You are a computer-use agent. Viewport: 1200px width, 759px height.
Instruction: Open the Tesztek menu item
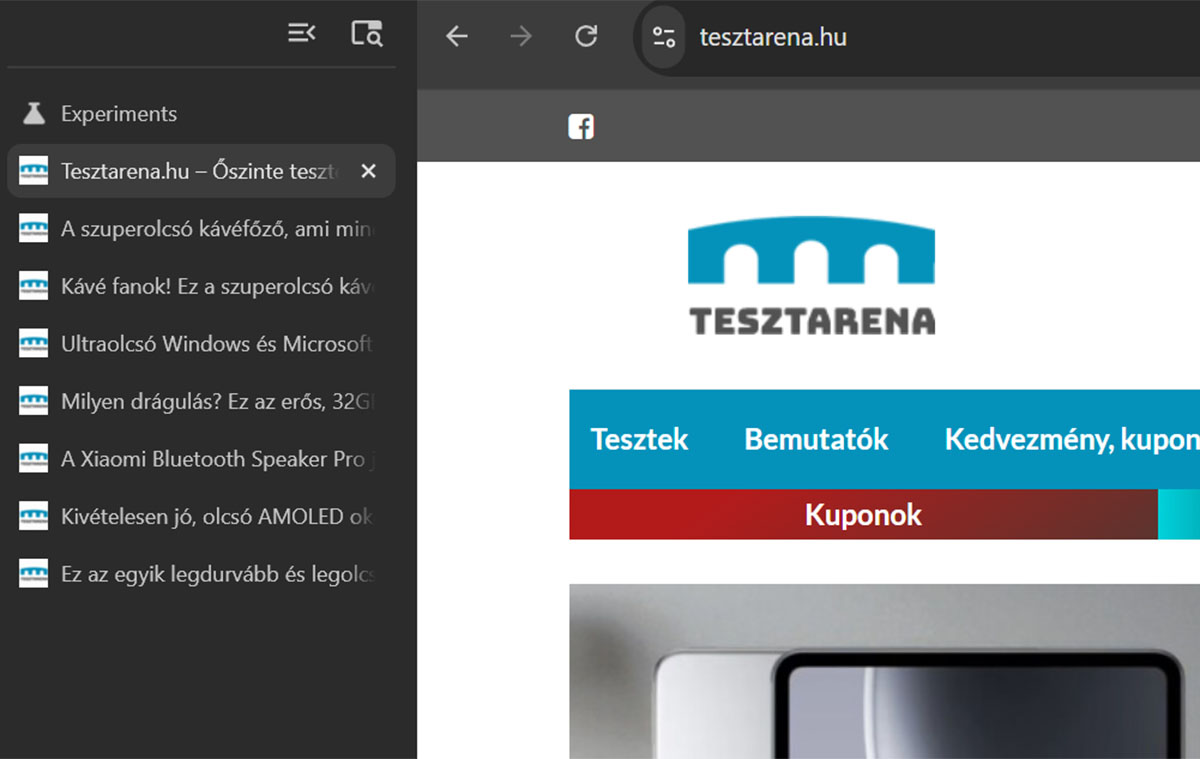tap(639, 440)
